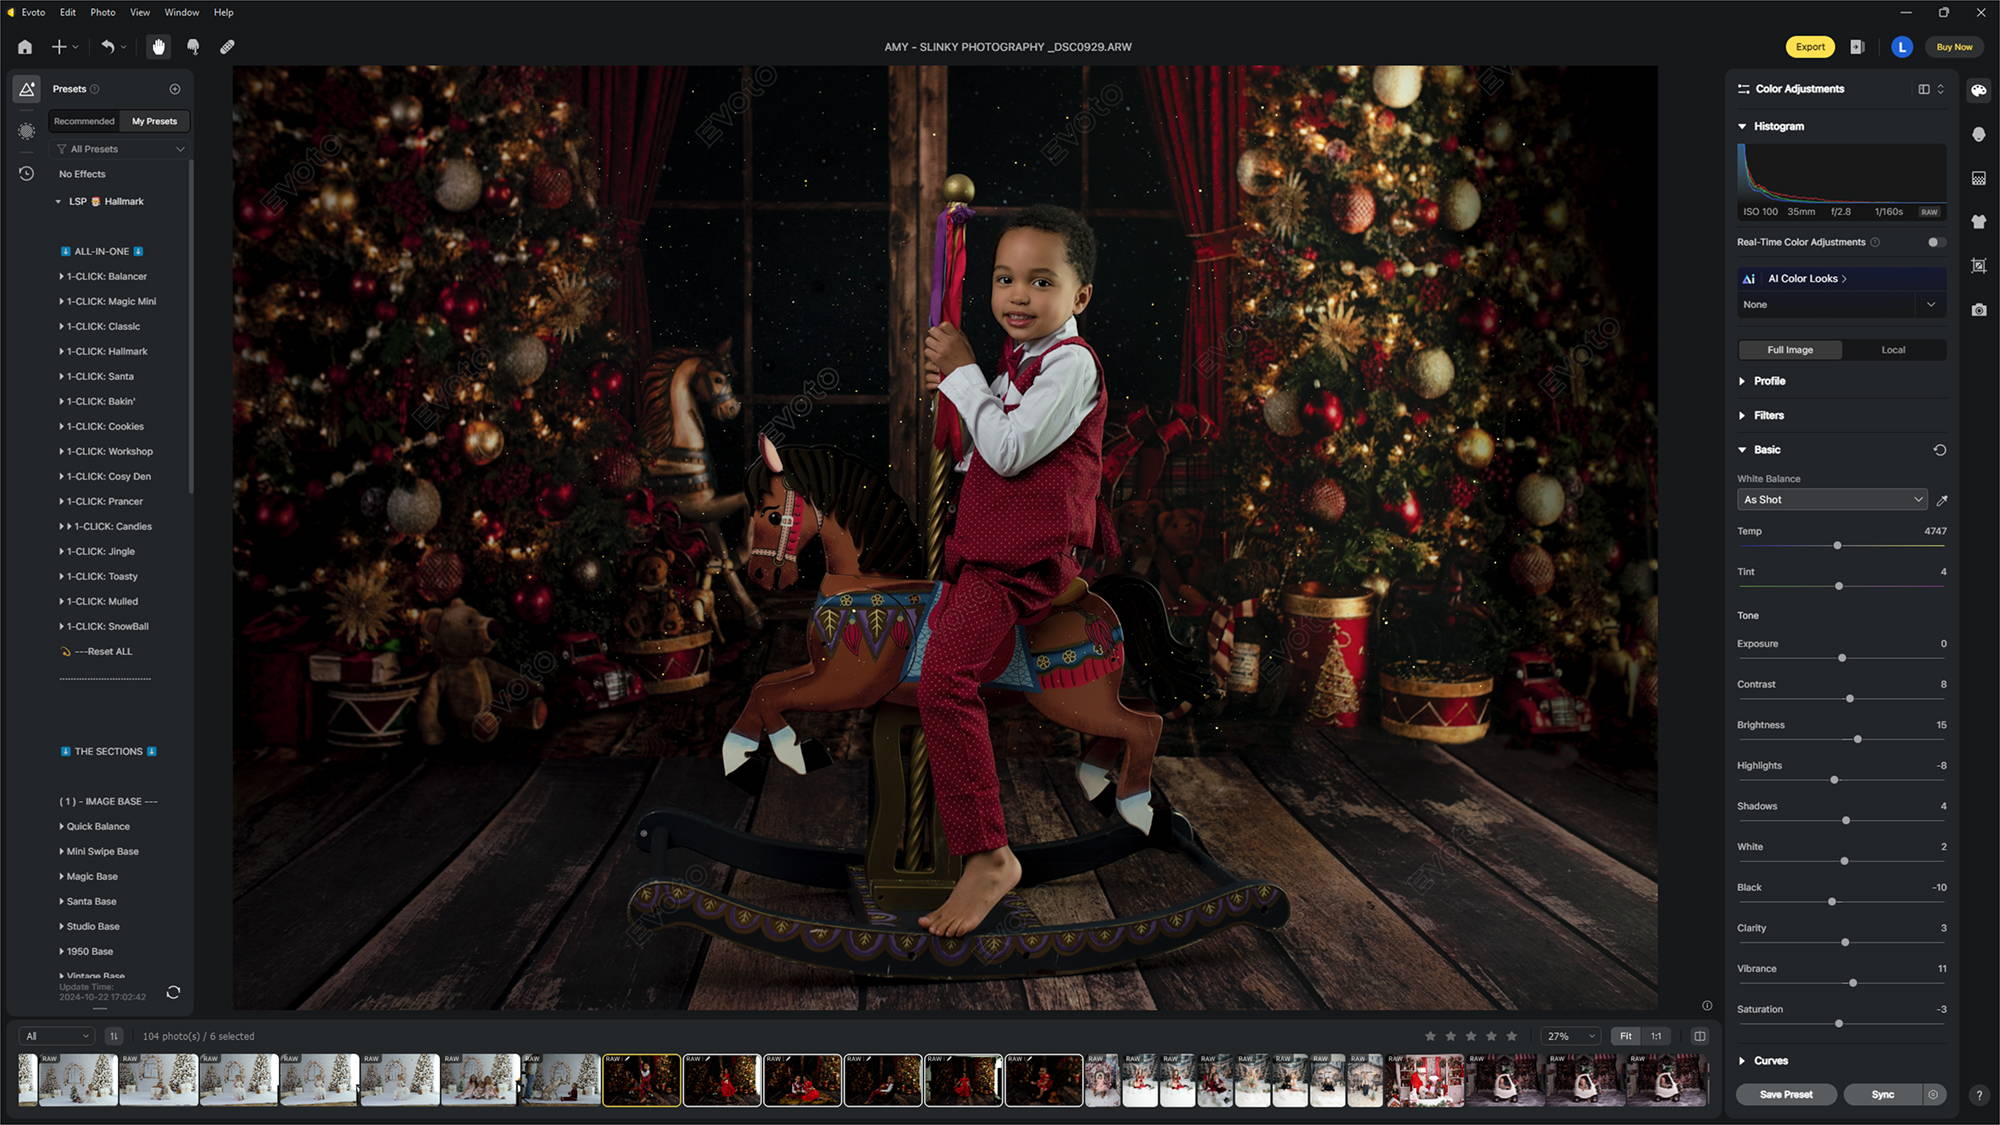This screenshot has height=1125, width=2000.
Task: Toggle Real-Time Color Adjustments switch
Action: (1936, 242)
